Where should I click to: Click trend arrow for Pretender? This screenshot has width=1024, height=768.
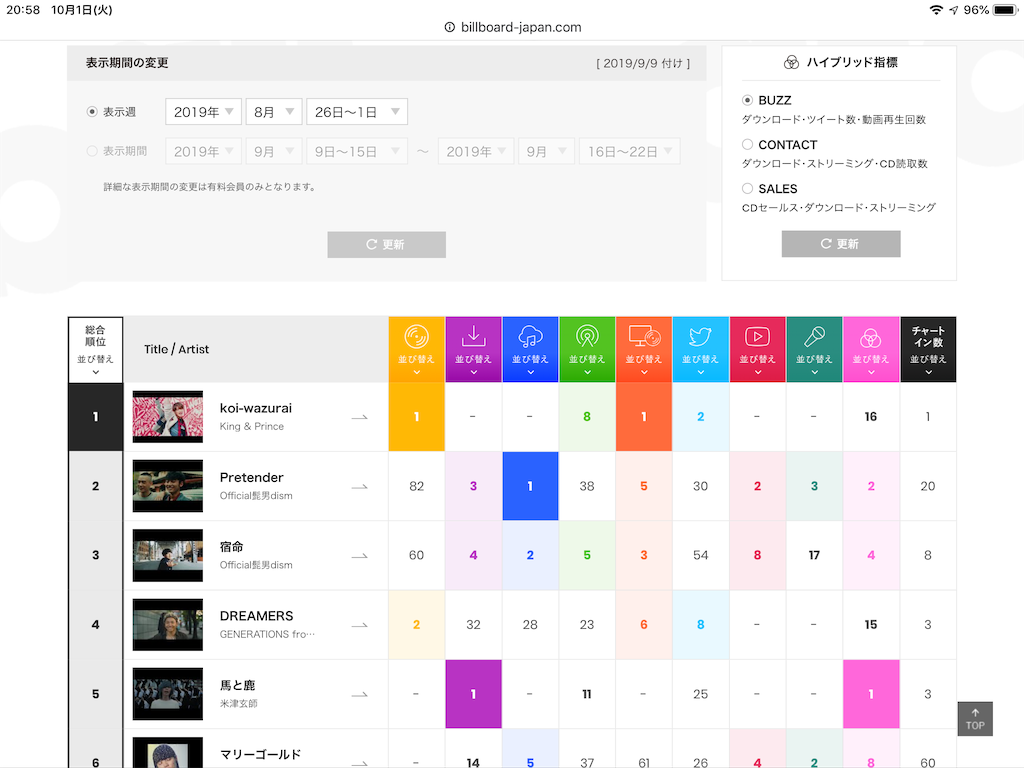(x=359, y=487)
